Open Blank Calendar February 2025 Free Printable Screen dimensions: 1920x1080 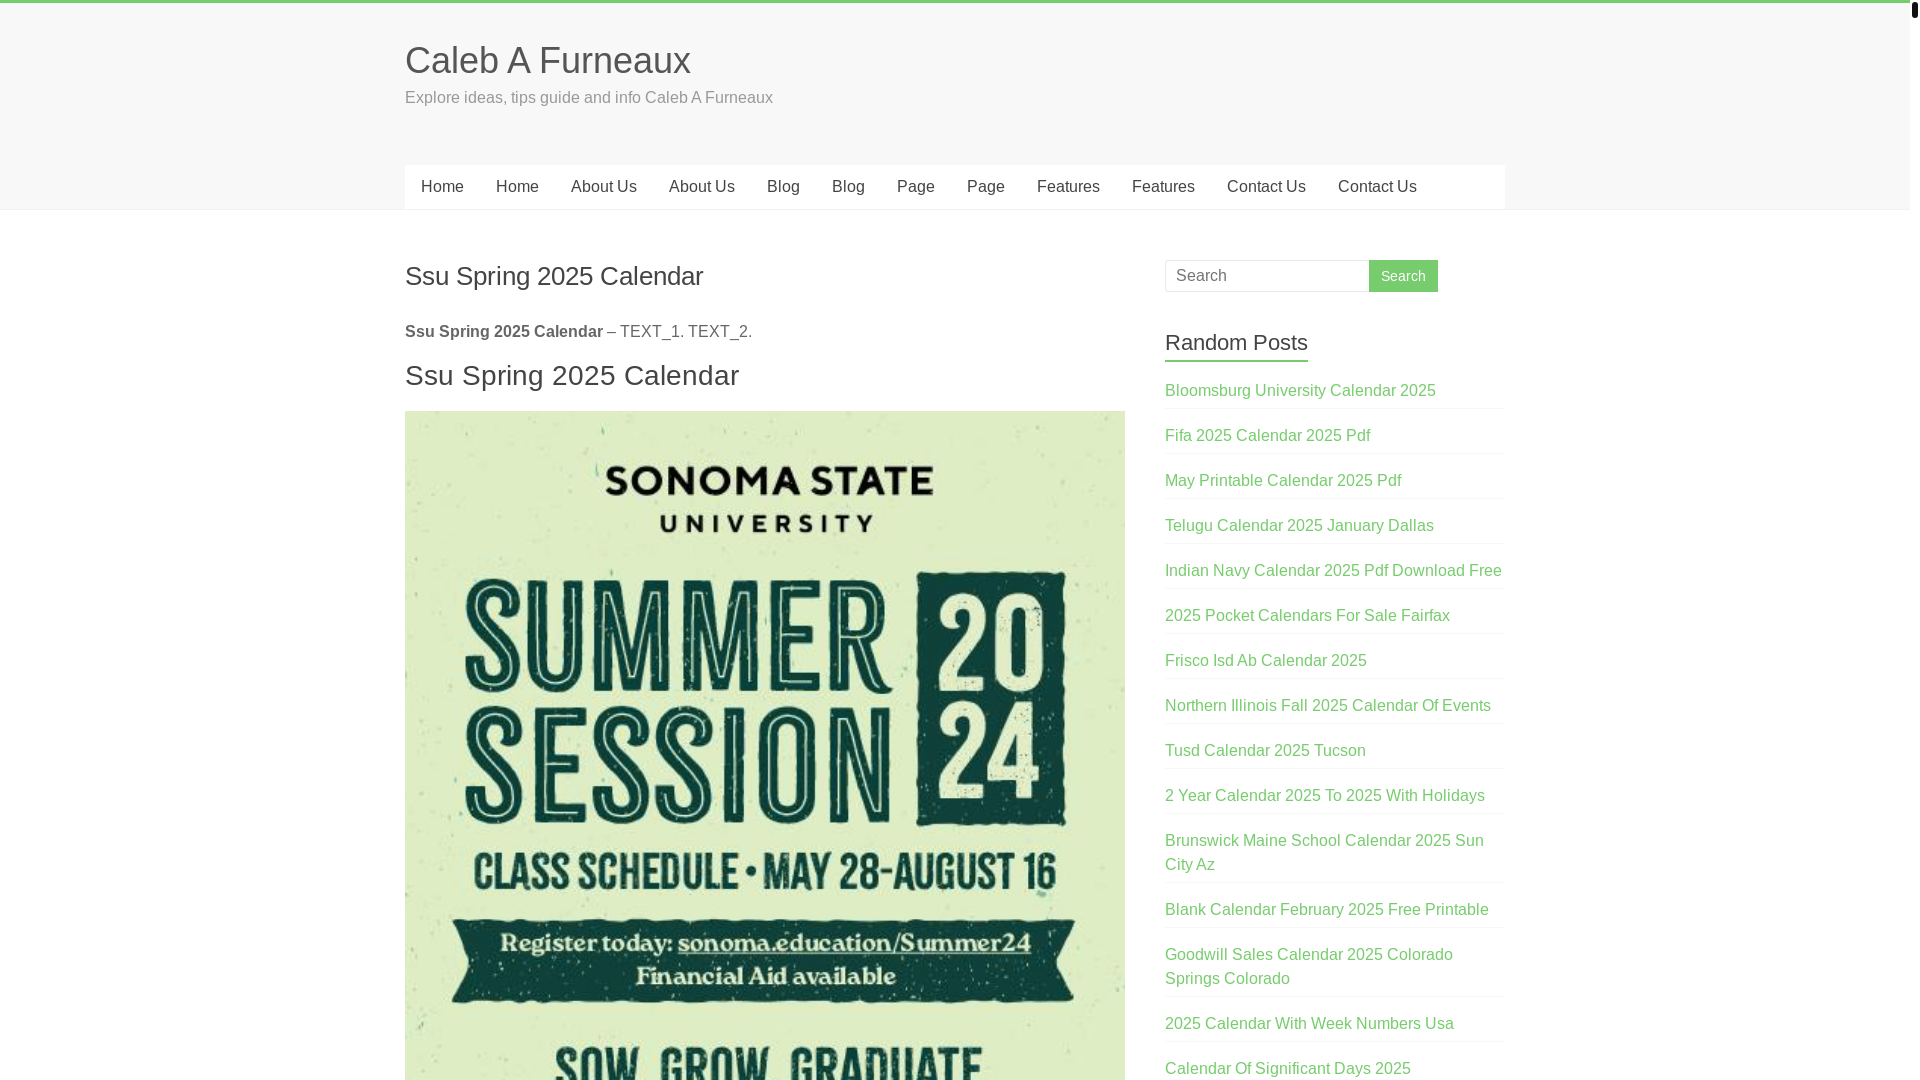(x=1326, y=910)
